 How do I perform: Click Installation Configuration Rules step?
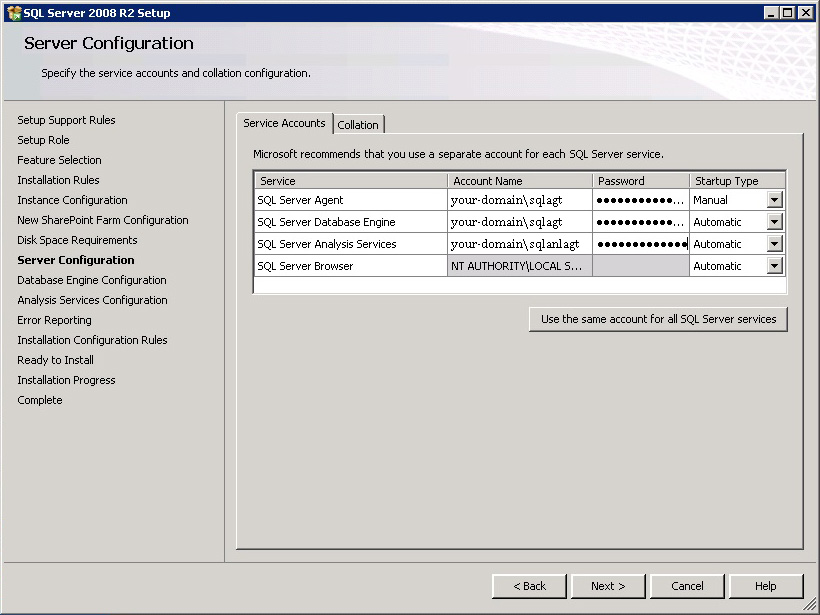[93, 340]
